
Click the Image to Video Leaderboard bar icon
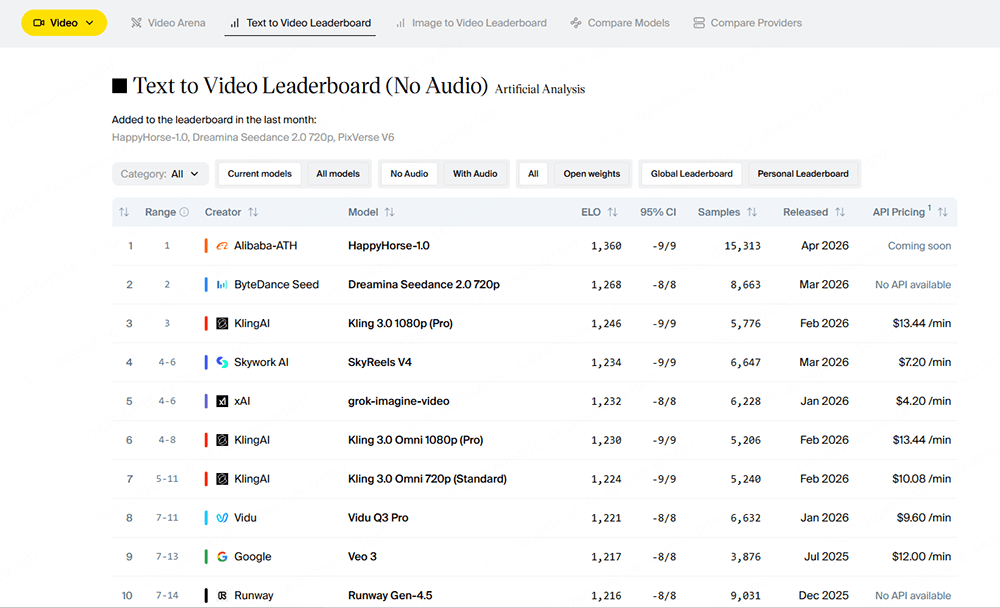click(x=401, y=23)
